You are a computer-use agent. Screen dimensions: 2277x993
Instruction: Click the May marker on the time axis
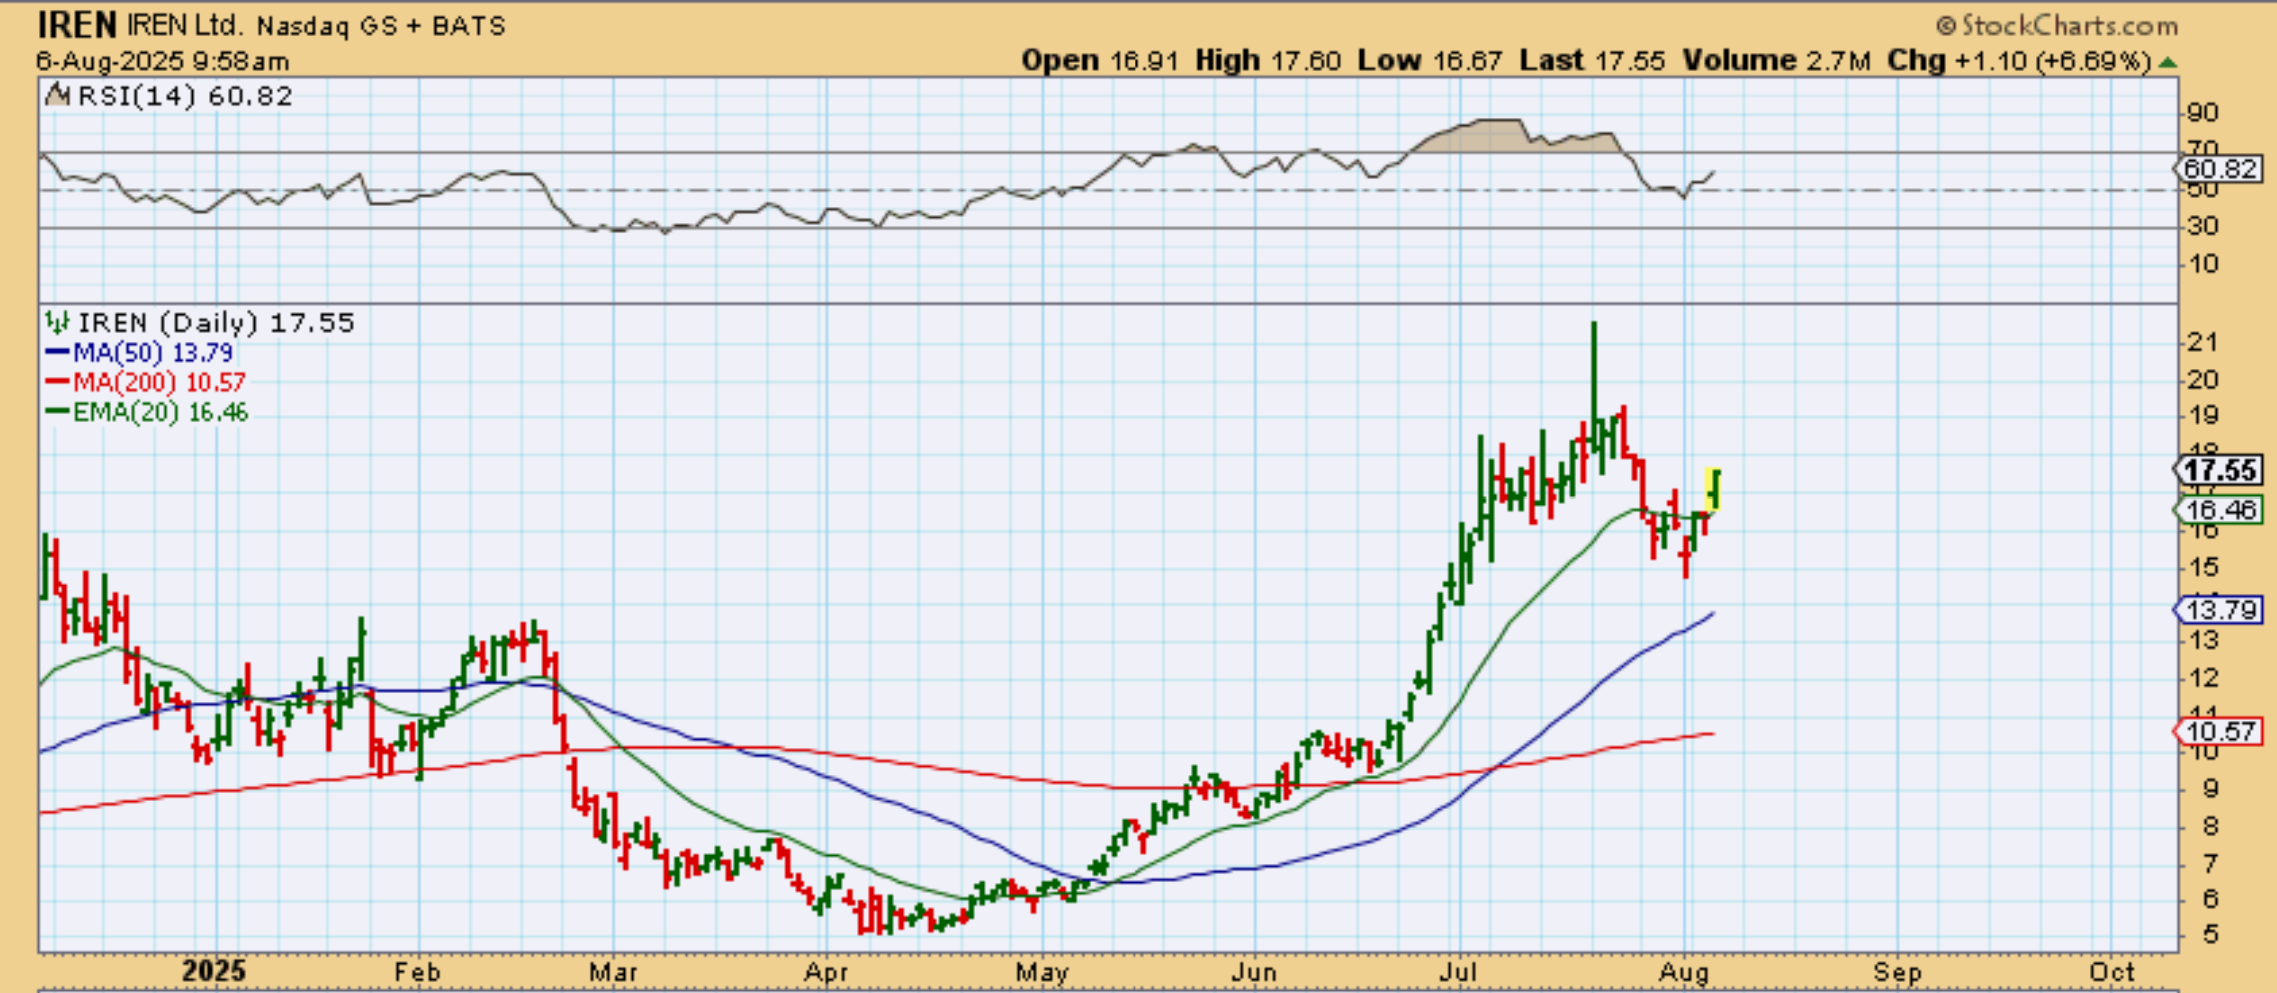[x=1042, y=972]
